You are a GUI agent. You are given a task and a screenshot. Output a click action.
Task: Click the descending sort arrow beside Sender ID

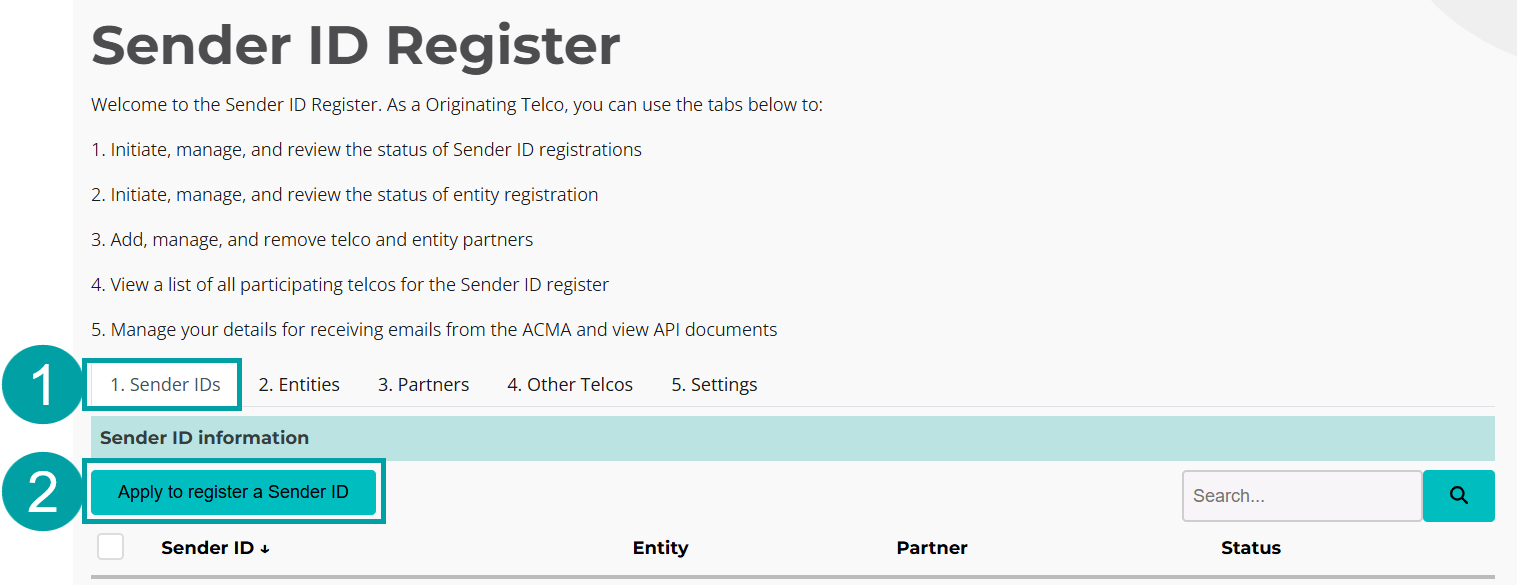(x=264, y=548)
